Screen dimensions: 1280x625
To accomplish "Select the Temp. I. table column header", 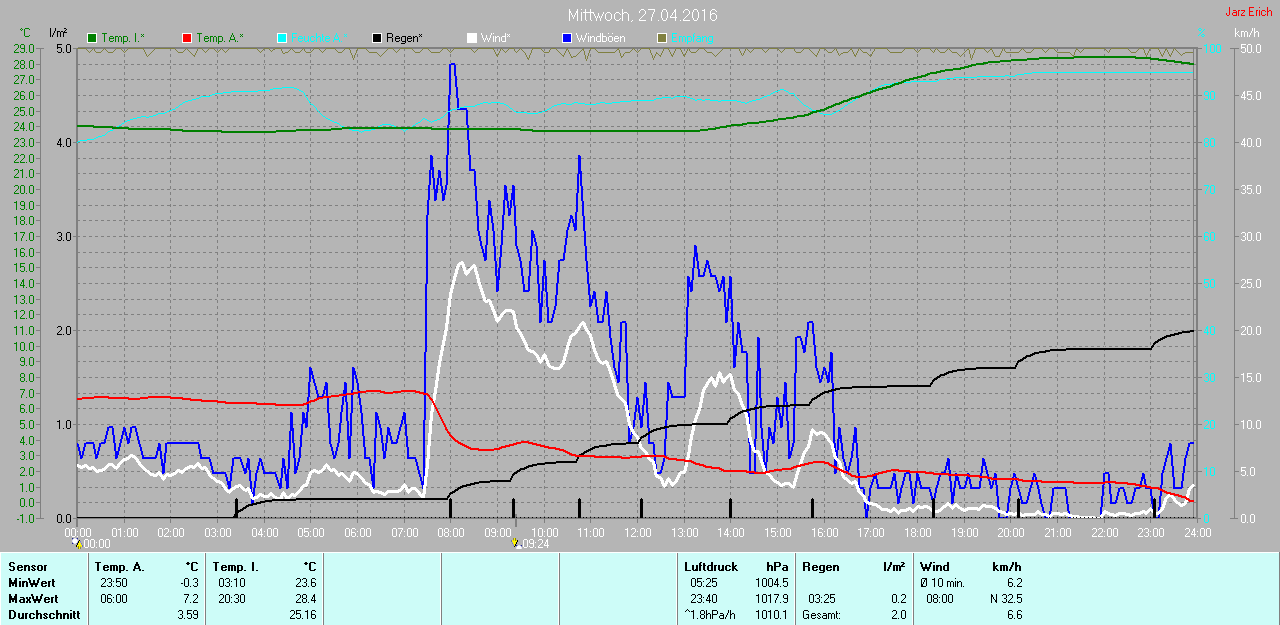I will [x=235, y=567].
